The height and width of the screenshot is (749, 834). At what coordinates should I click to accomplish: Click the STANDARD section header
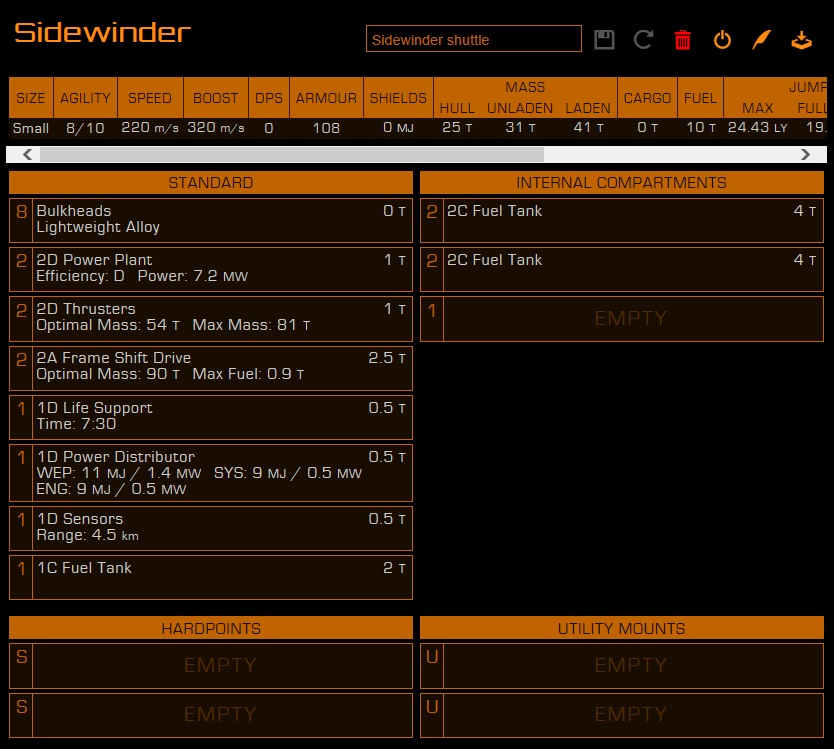coord(211,182)
